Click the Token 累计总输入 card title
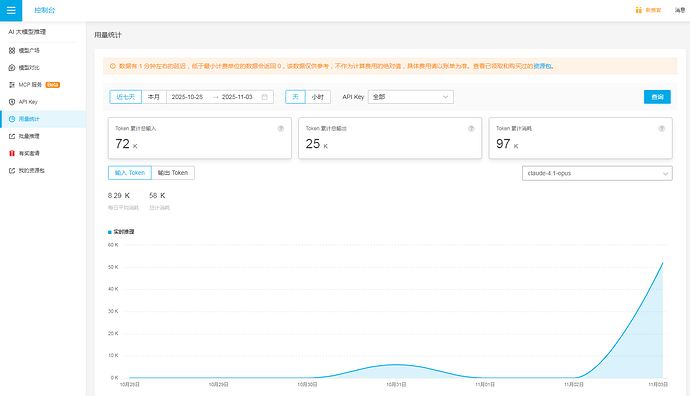Image resolution: width=690 pixels, height=396 pixels. pyautogui.click(x=136, y=129)
